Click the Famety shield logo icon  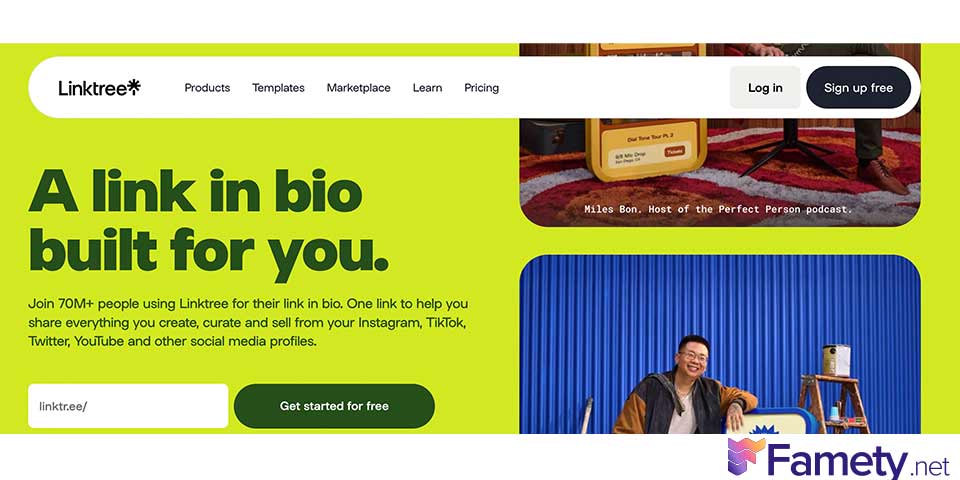746,458
